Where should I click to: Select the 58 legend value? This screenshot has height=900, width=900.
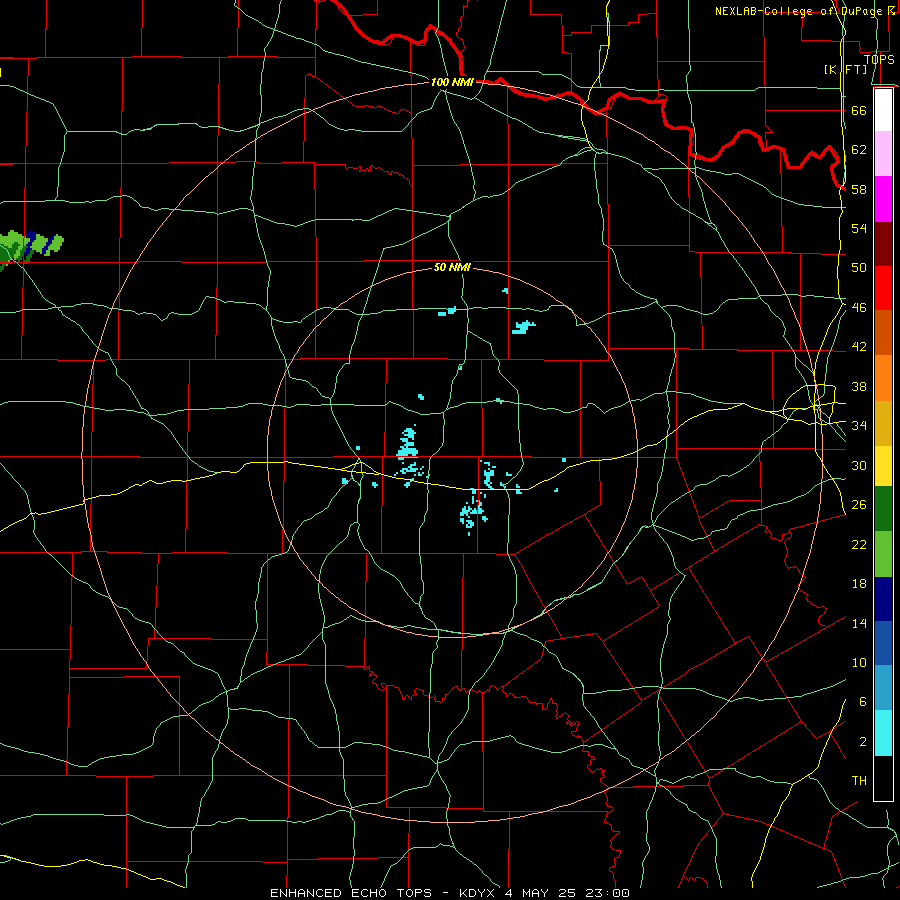(859, 189)
